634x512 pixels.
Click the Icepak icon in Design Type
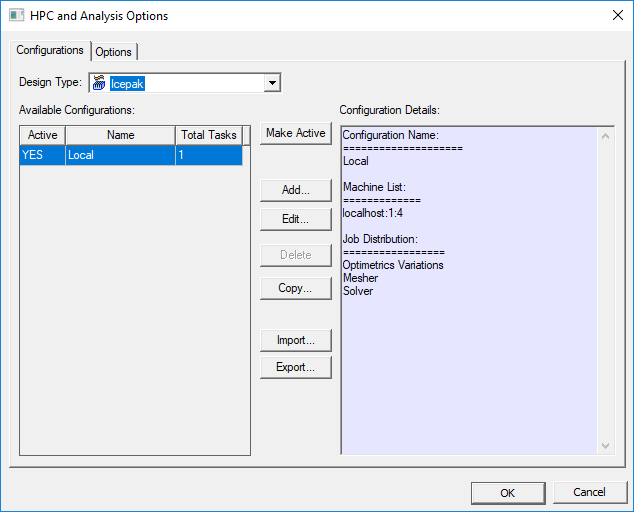coord(99,83)
